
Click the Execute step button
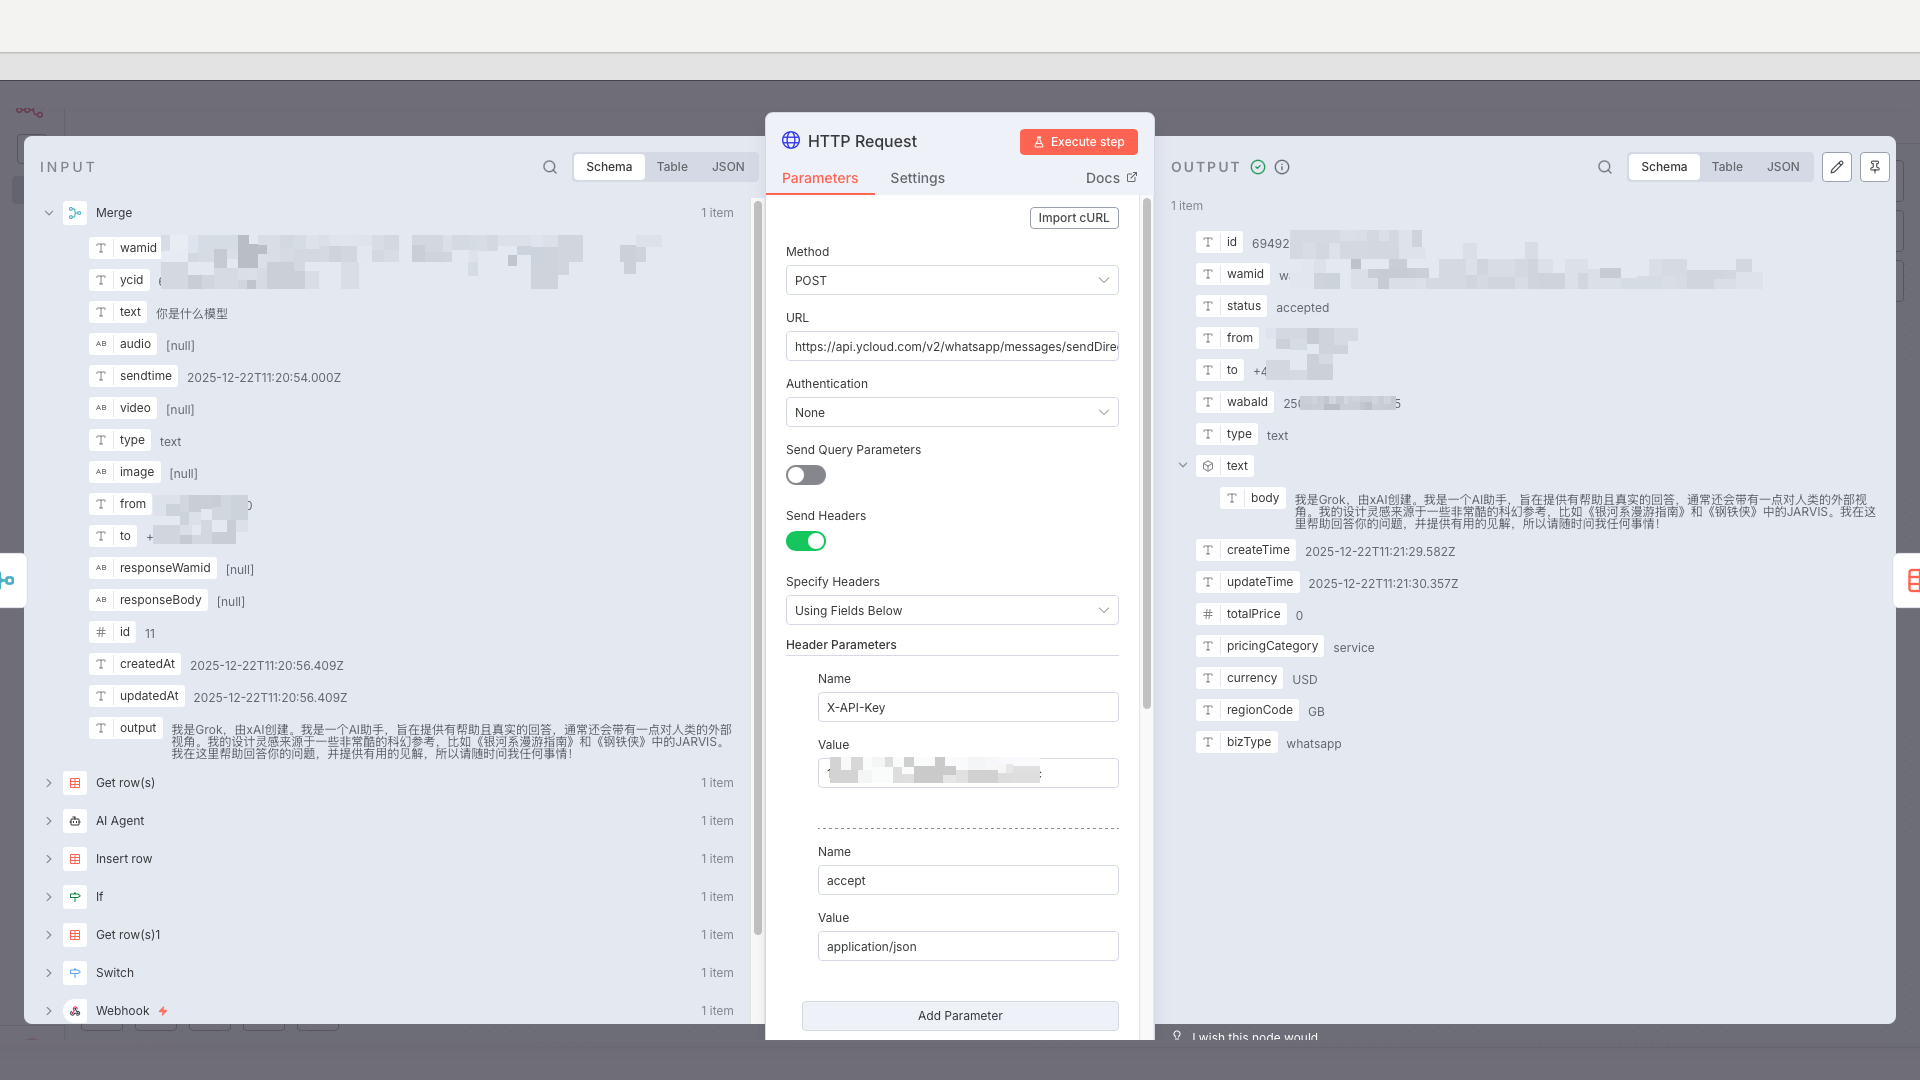click(1079, 142)
